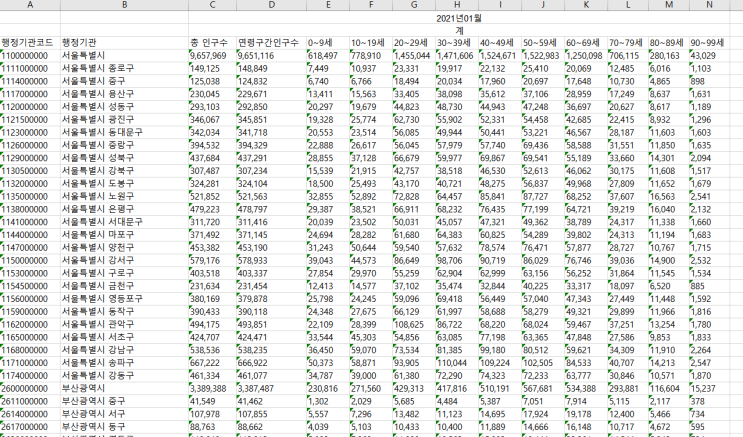Click the '서울특별시 성동구' cell
Image resolution: width=743 pixels, height=437 pixels.
[x=124, y=107]
